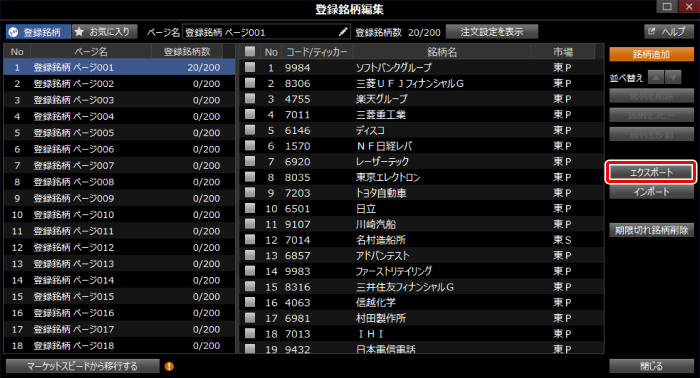This screenshot has width=700, height=378.
Task: Check the box for ＮＦ日経レバ row
Action: pyautogui.click(x=250, y=145)
